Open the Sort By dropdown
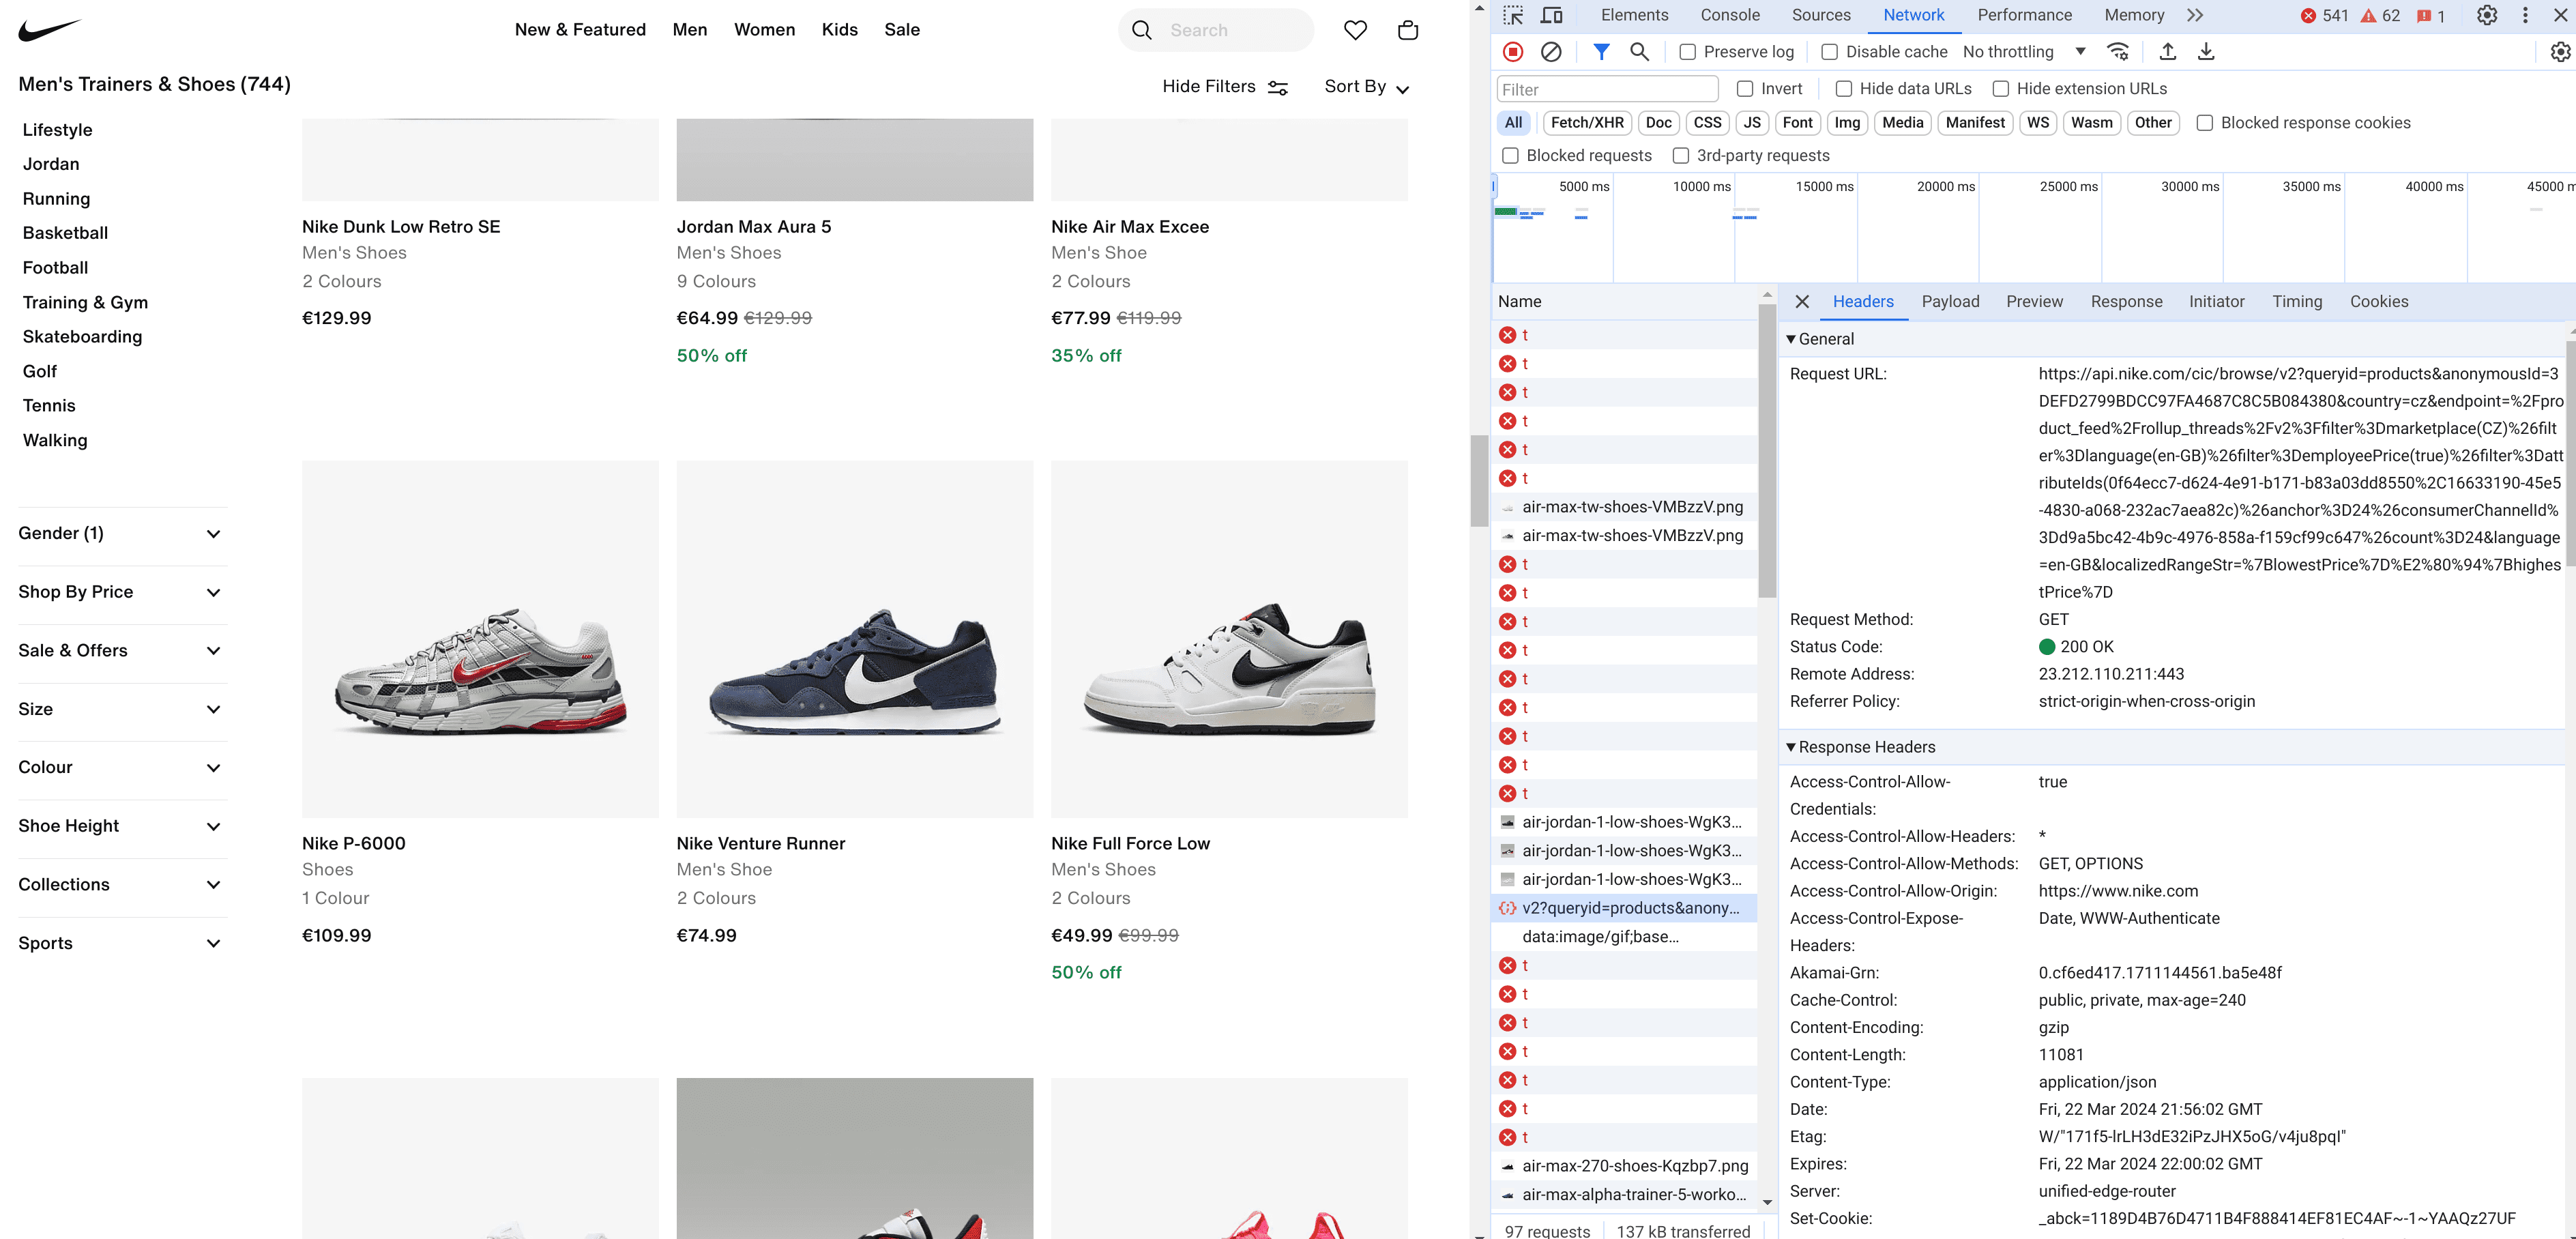Screen dimensions: 2576x1239 pos(1367,87)
